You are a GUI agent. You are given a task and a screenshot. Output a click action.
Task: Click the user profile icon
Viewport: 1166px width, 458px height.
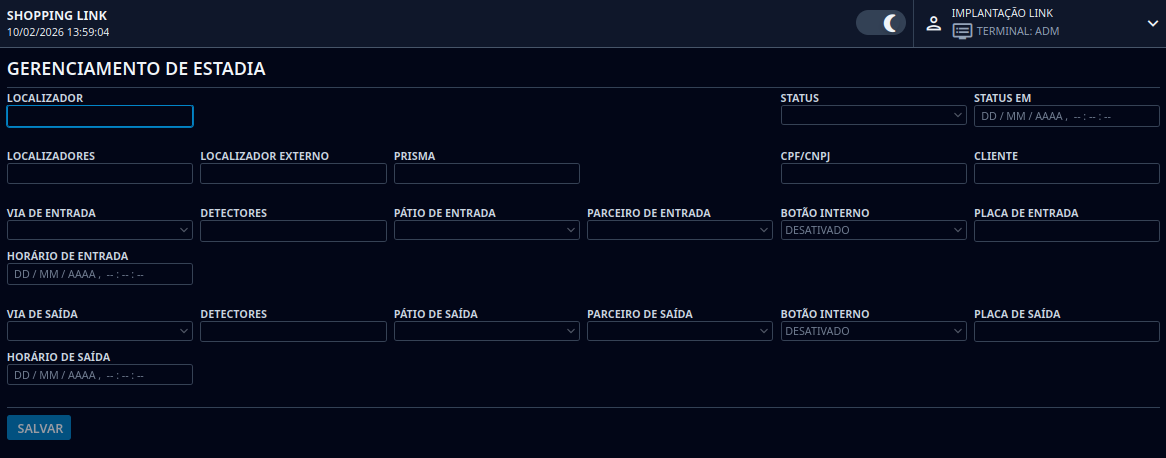[x=934, y=23]
